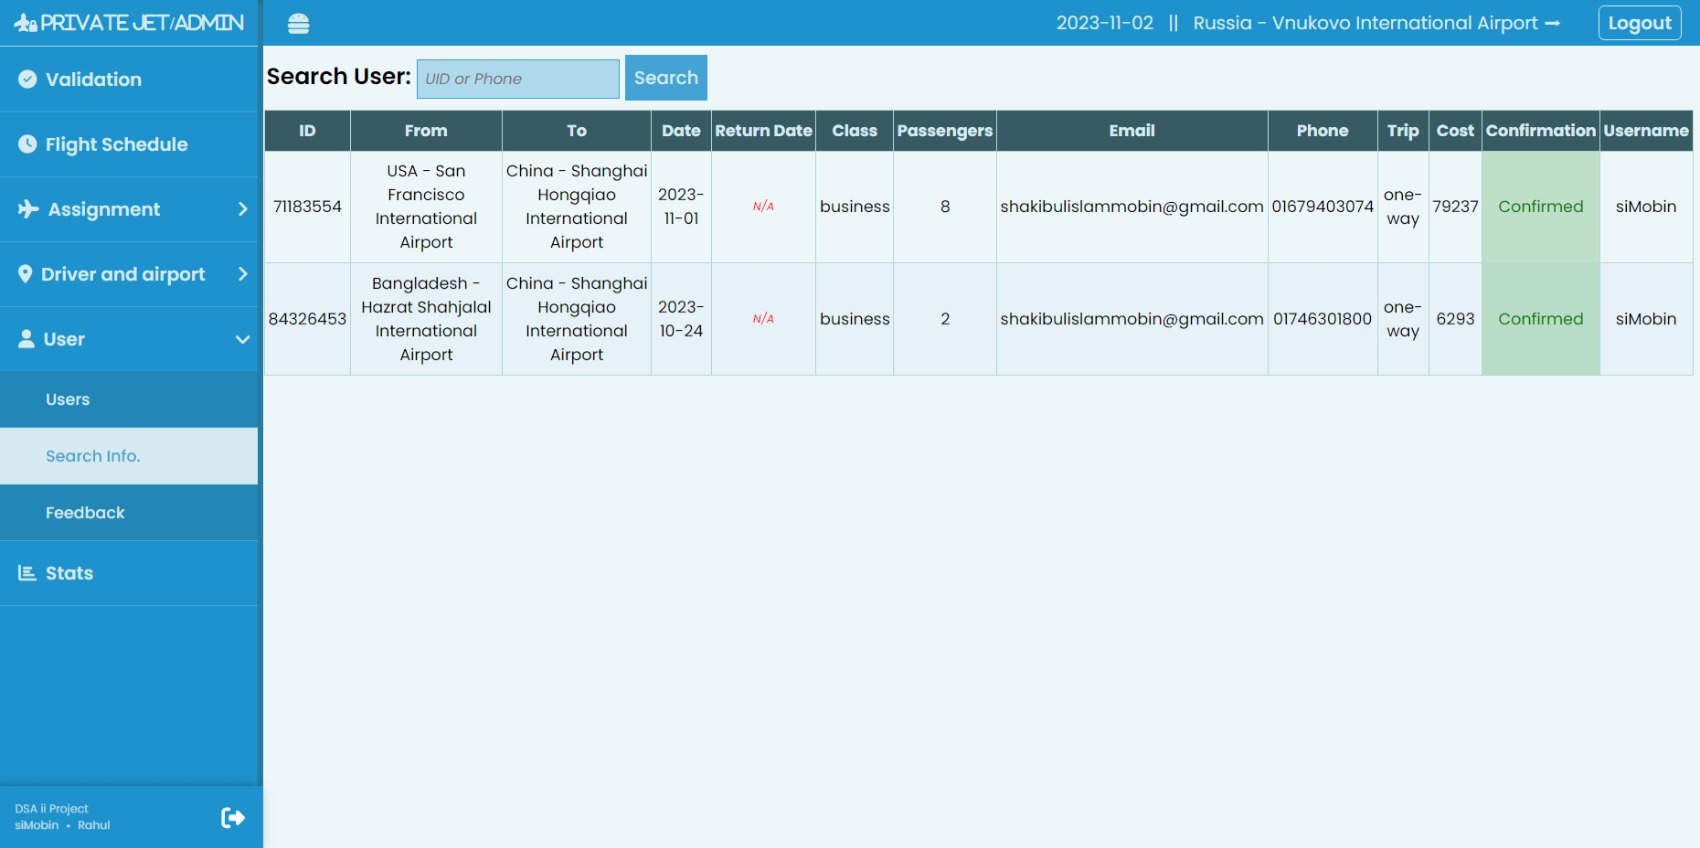This screenshot has width=1700, height=848.
Task: Click the Search button
Action: (x=666, y=78)
